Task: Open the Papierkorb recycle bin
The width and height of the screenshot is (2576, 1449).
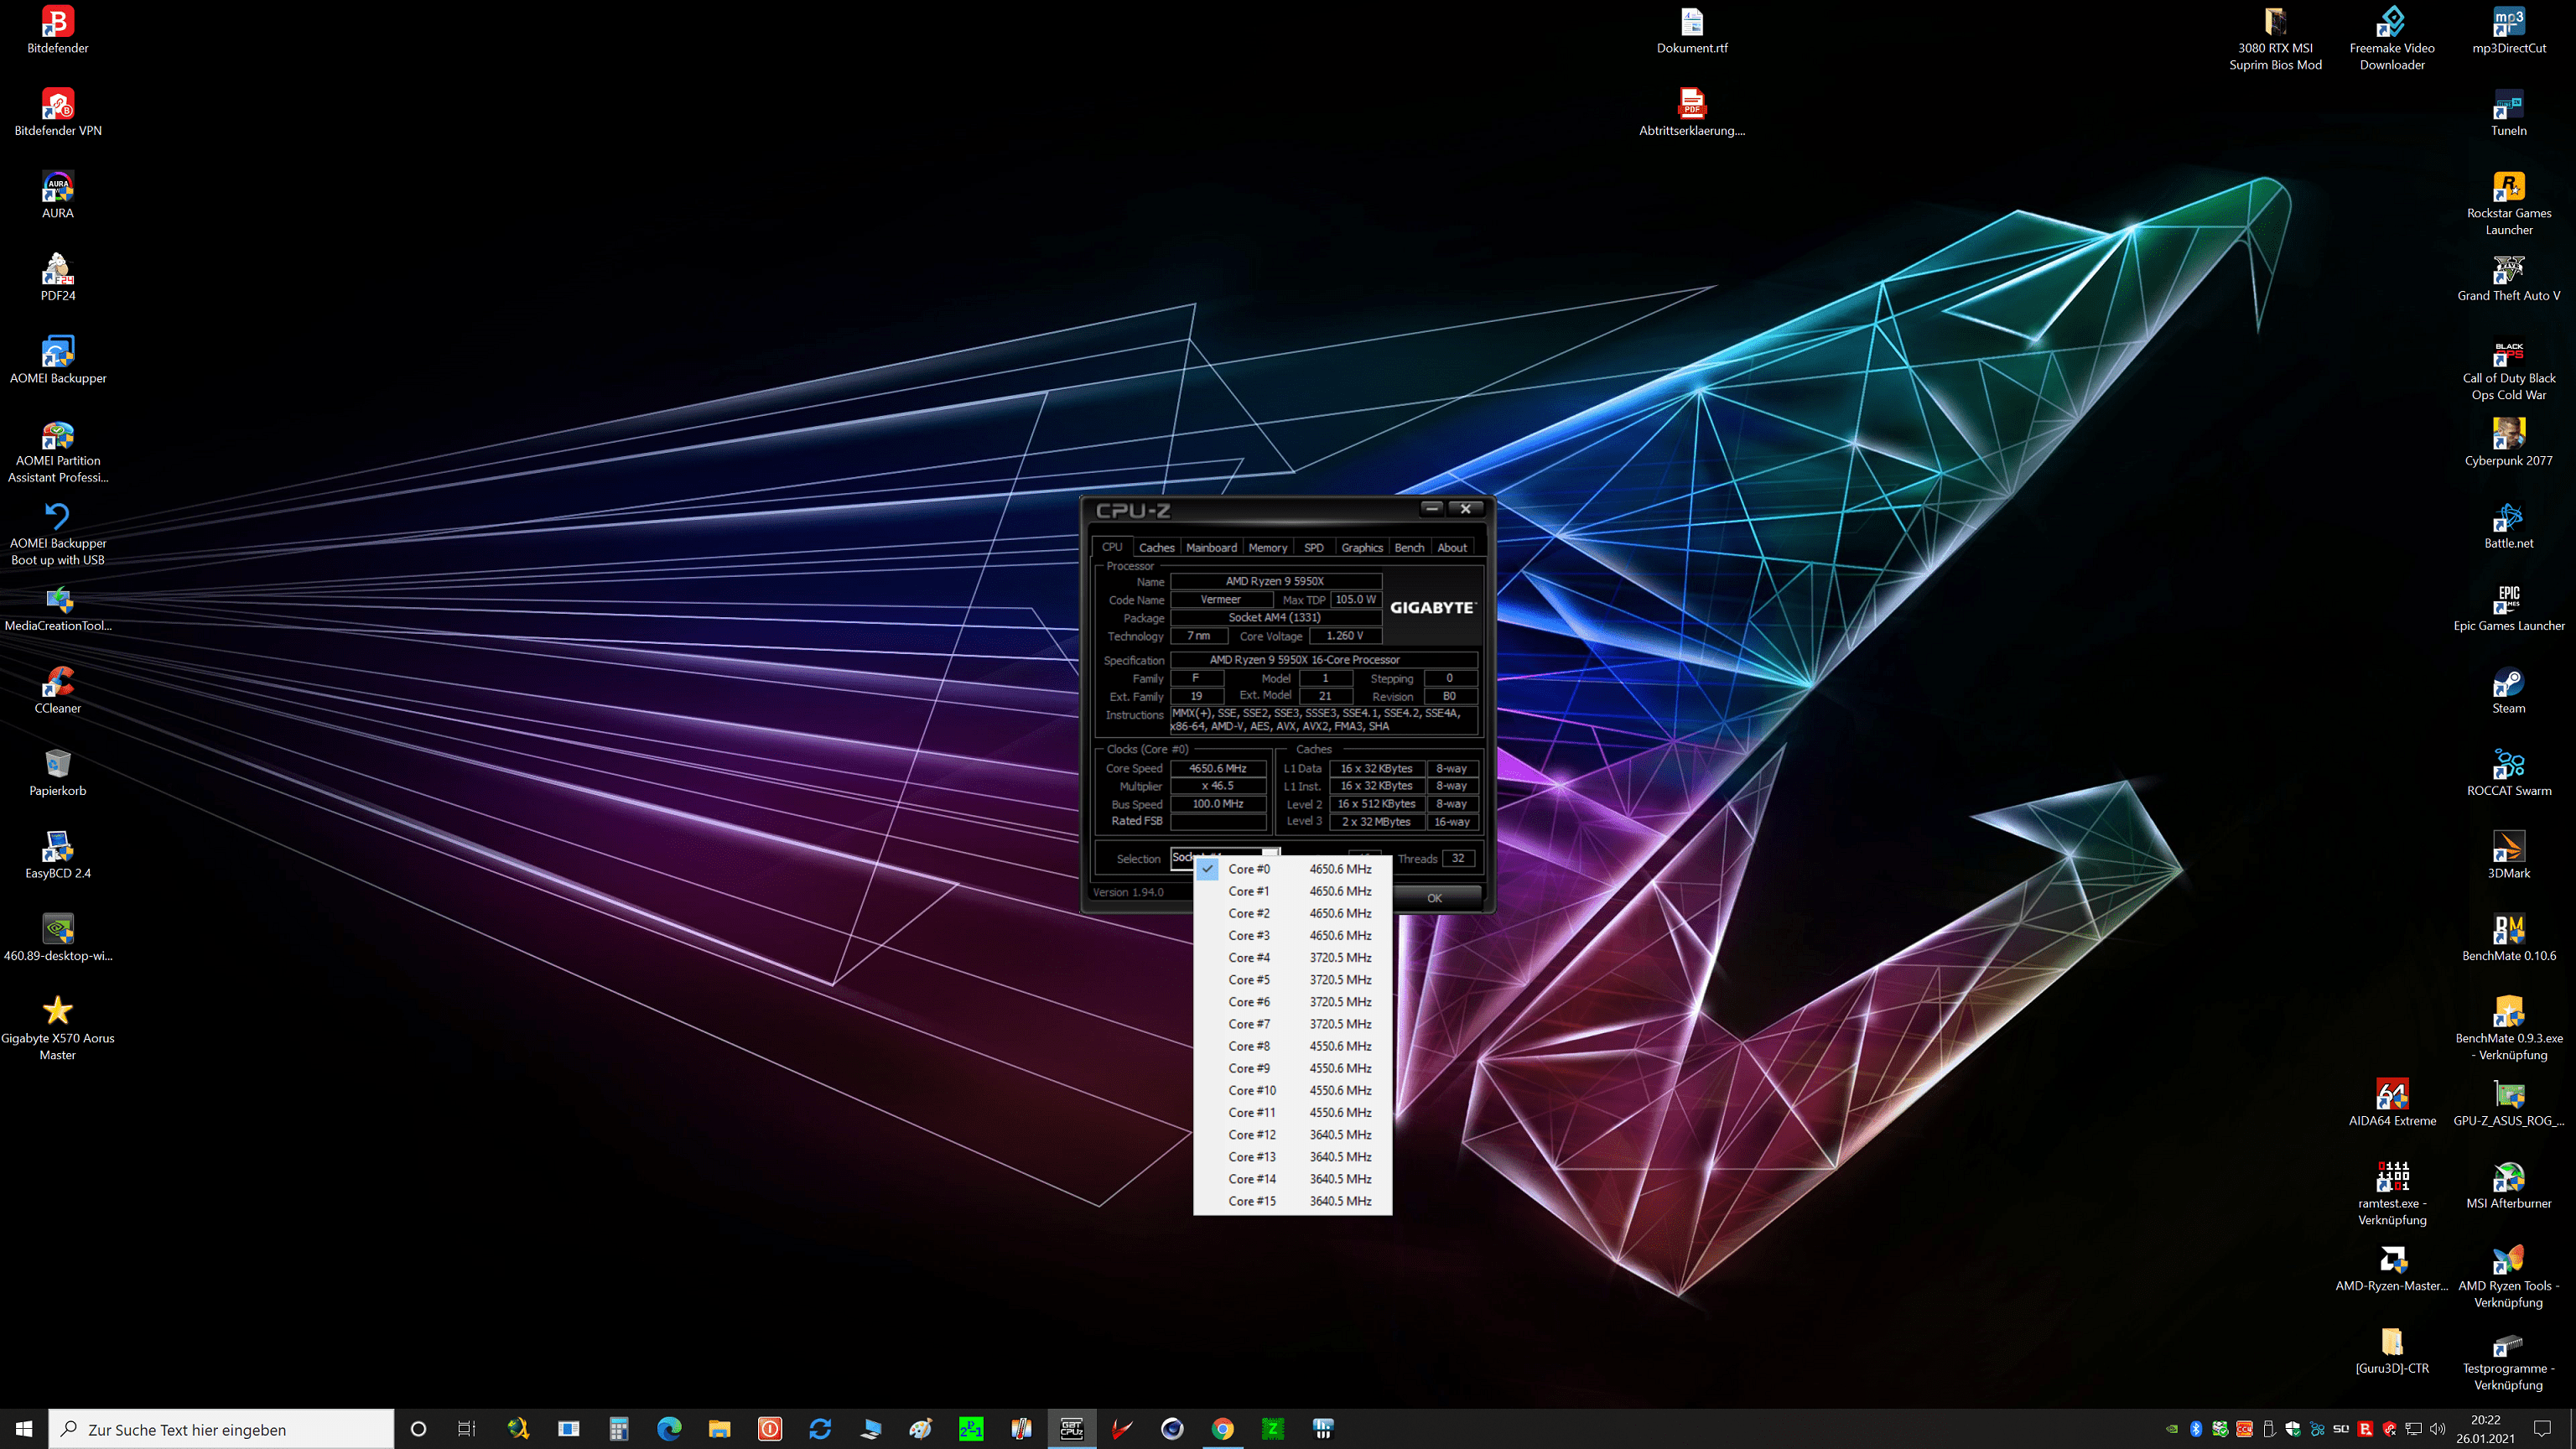Action: (x=57, y=772)
